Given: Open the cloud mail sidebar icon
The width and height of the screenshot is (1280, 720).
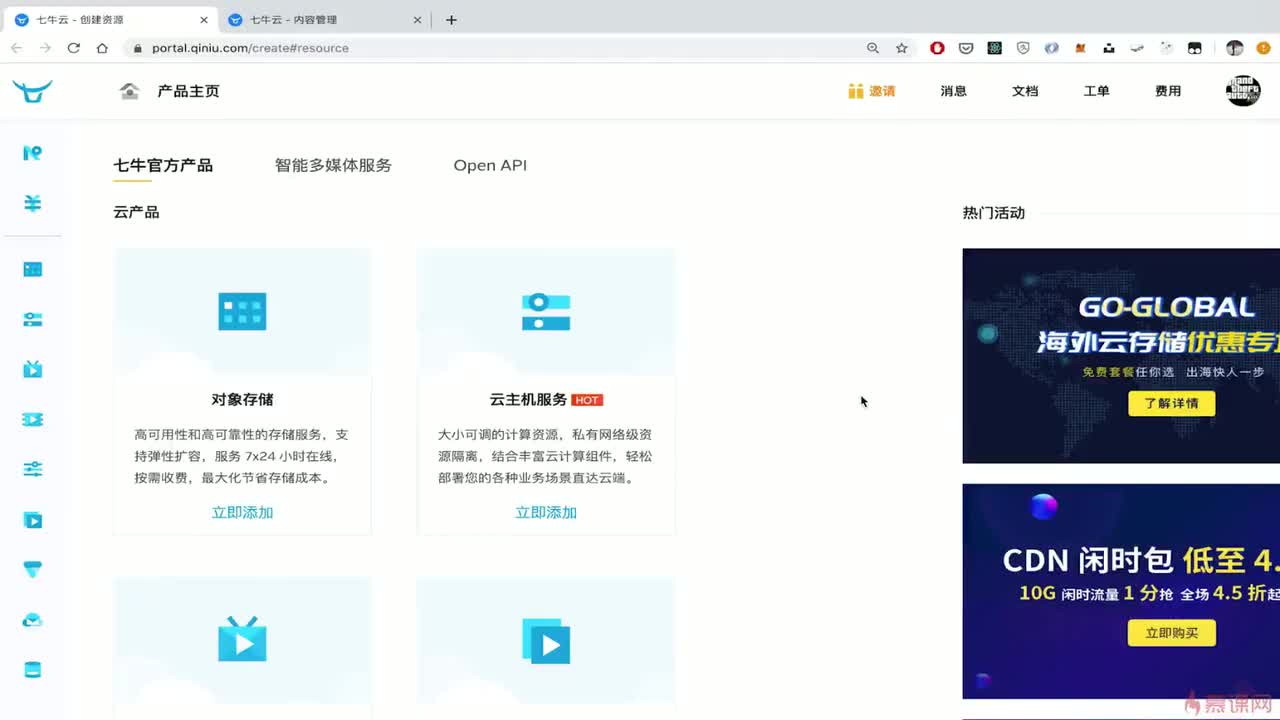Looking at the screenshot, I should (32, 620).
